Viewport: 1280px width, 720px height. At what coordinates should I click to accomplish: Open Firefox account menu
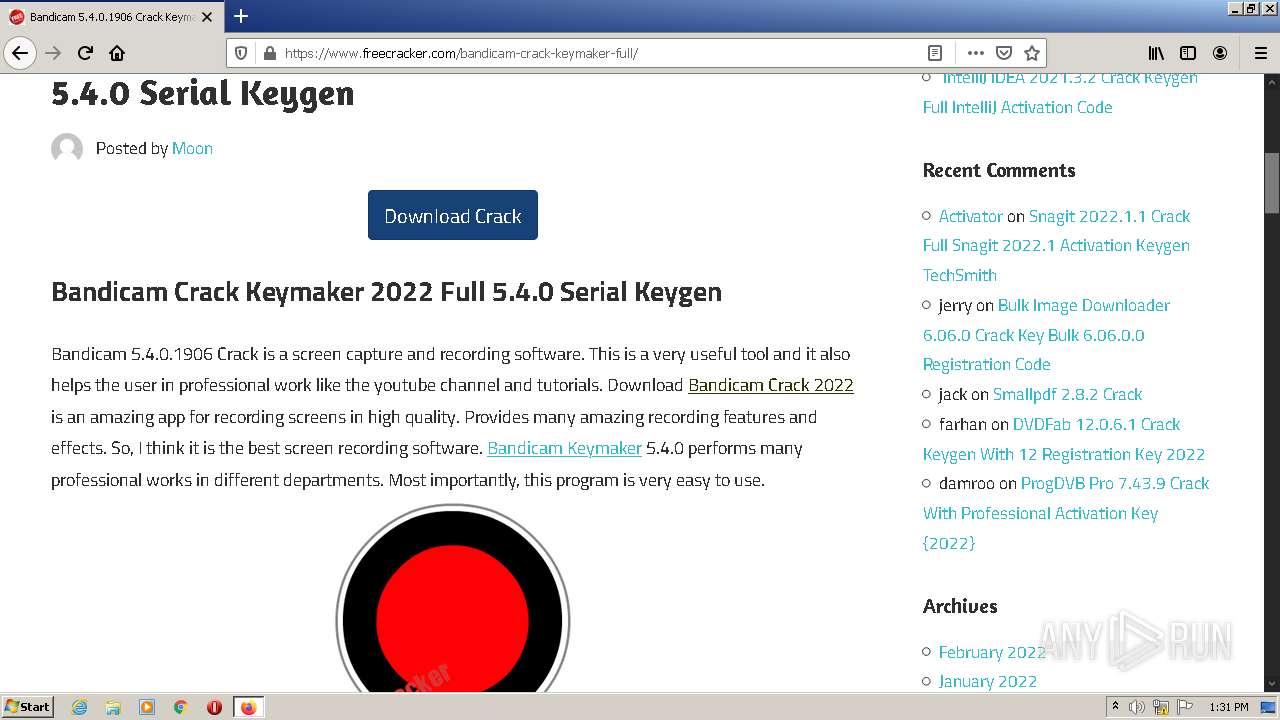1220,53
